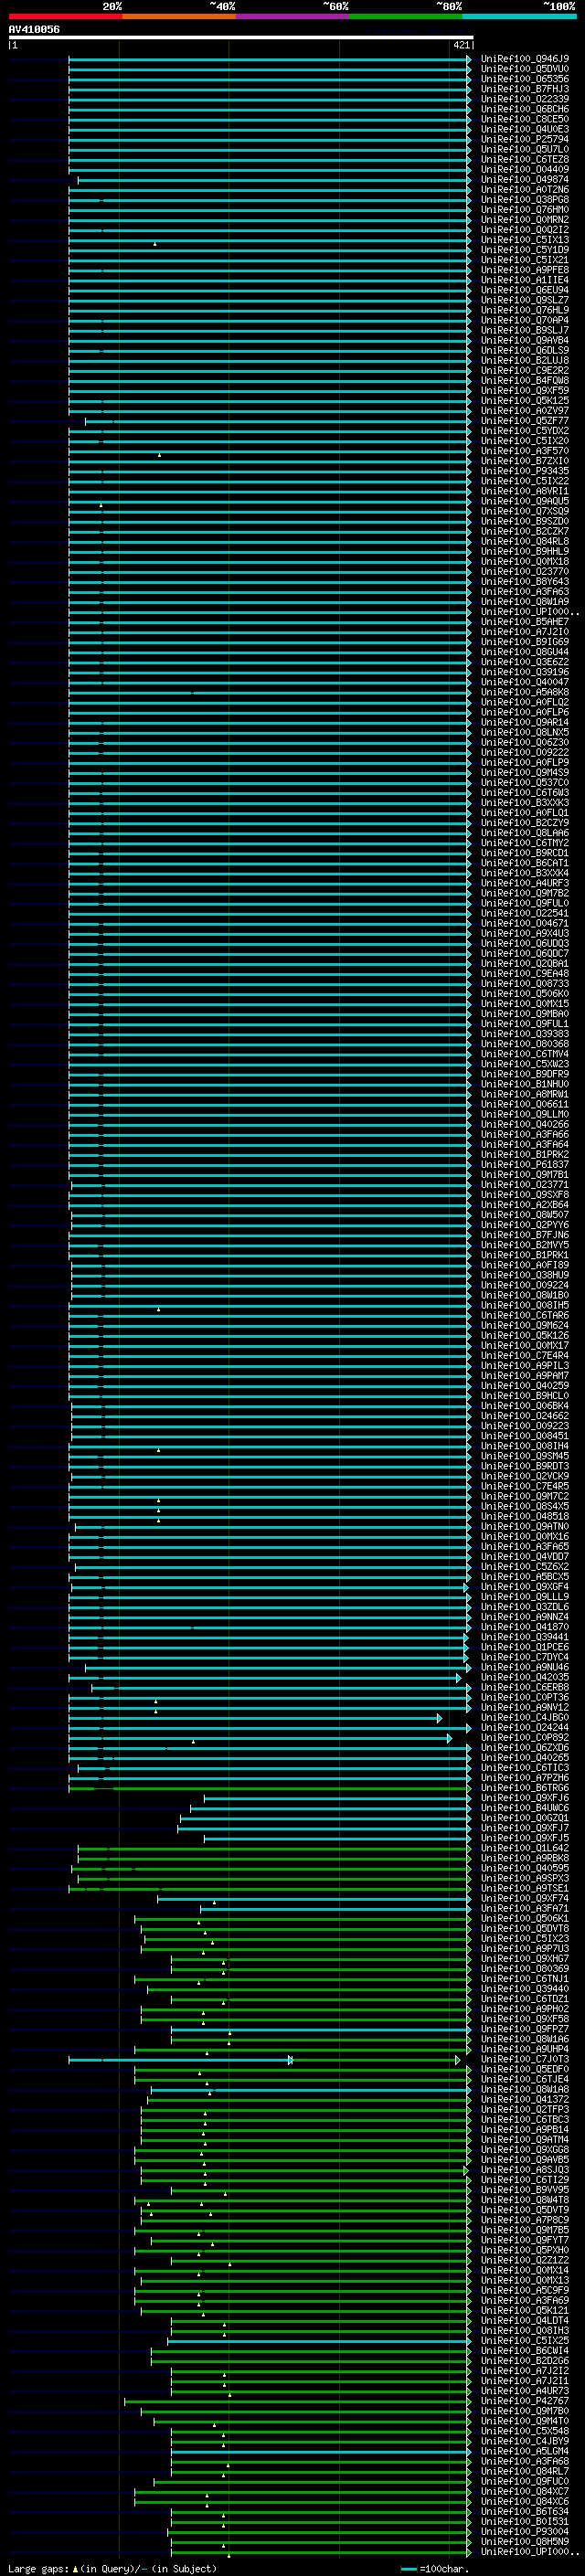Select the UniRef100_Q38PG8 label
The height and width of the screenshot is (2576, 585).
tap(524, 200)
